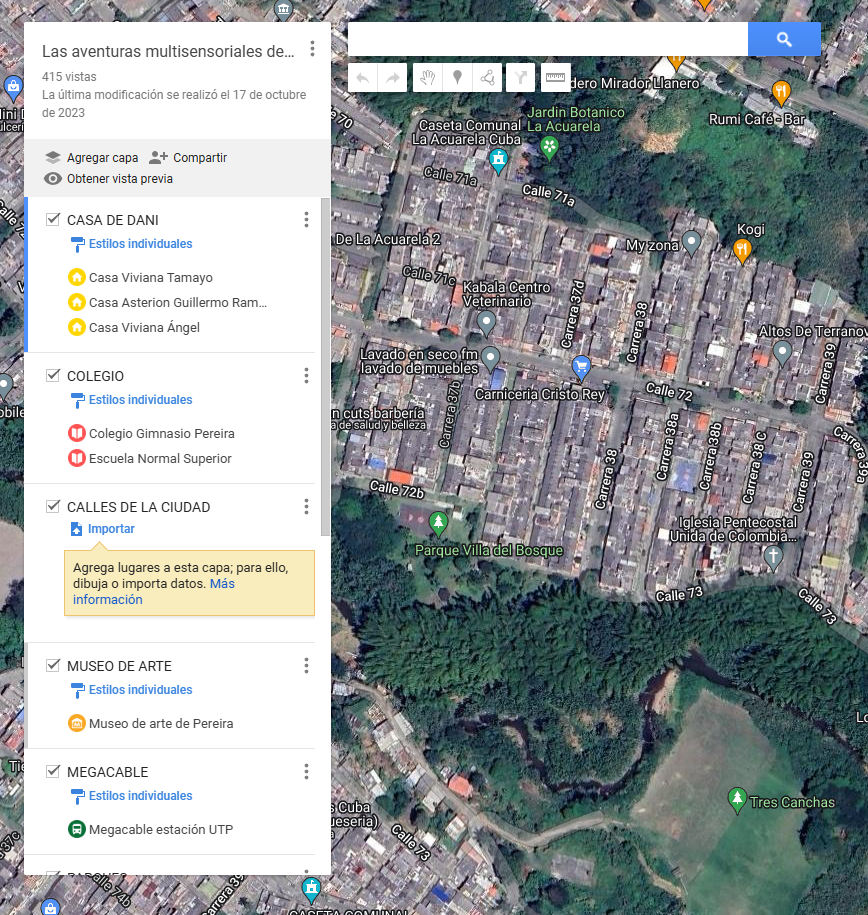Toggle MUSEO DE ARTE layer checkbox
The height and width of the screenshot is (915, 868).
pos(53,665)
